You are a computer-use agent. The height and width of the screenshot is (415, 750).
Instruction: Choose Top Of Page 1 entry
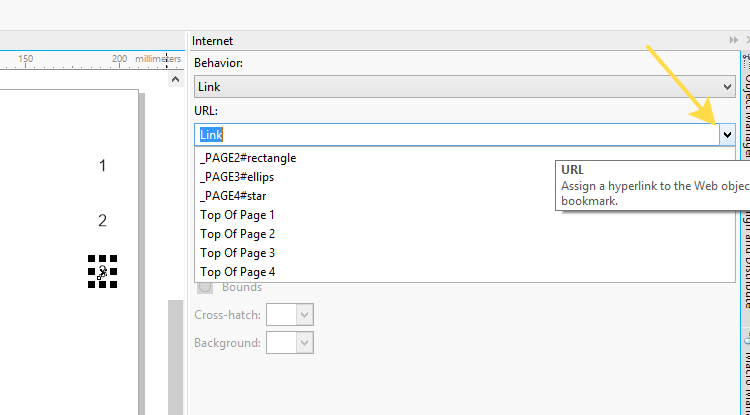(237, 215)
